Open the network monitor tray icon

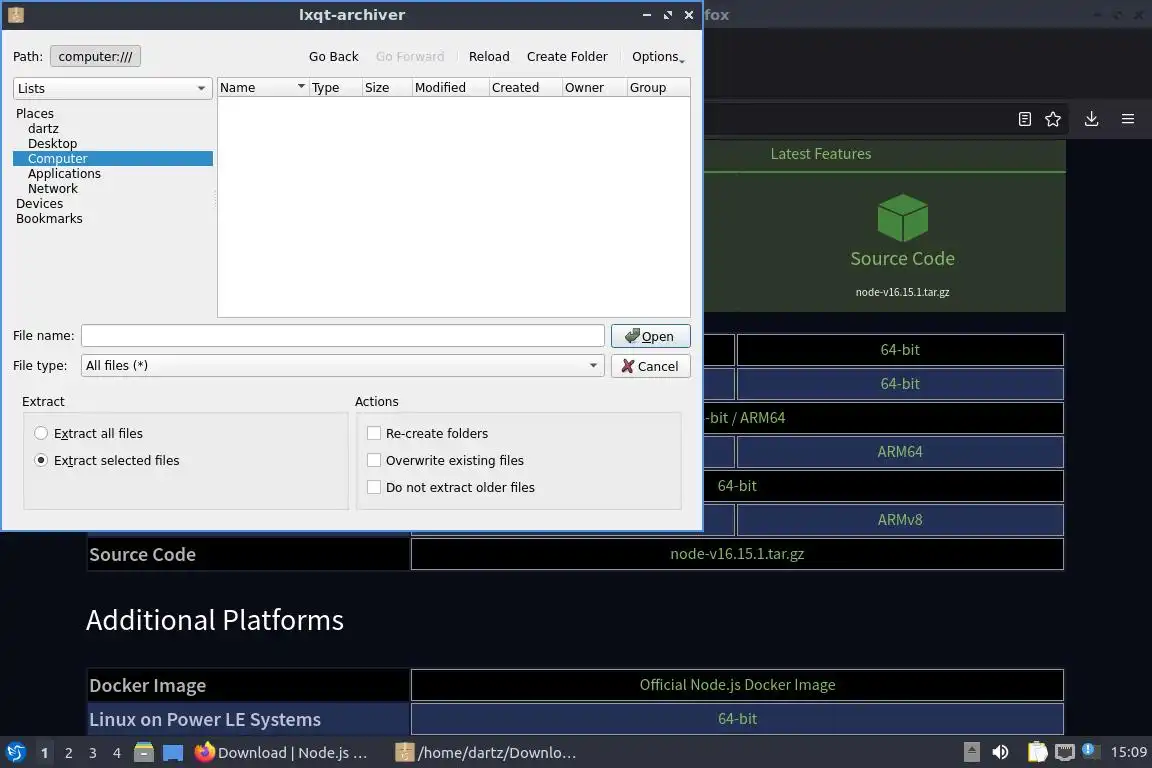click(1064, 753)
